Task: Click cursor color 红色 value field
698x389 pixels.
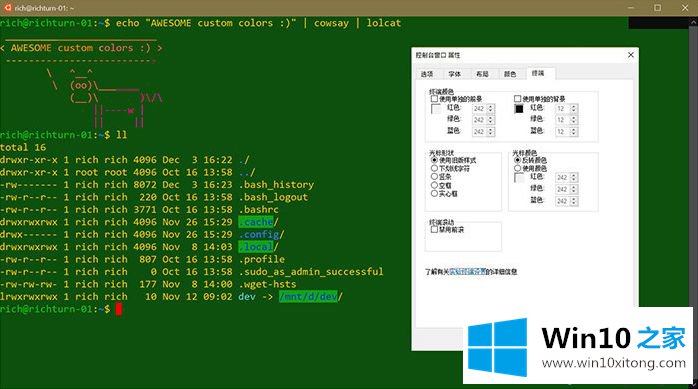Action: (x=563, y=178)
